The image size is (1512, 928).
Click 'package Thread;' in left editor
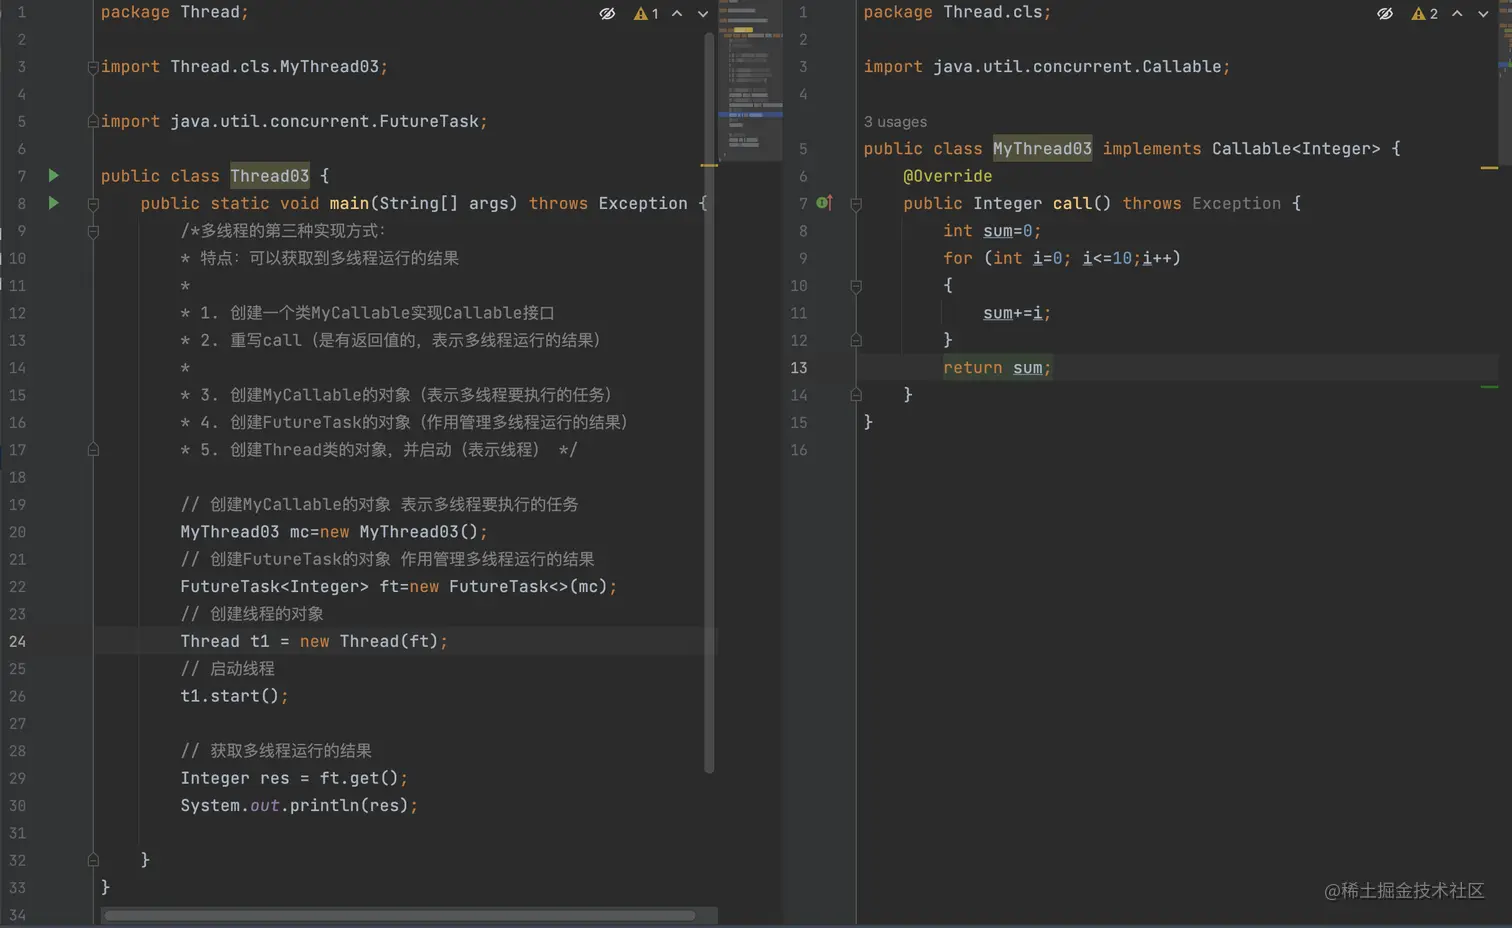(174, 12)
